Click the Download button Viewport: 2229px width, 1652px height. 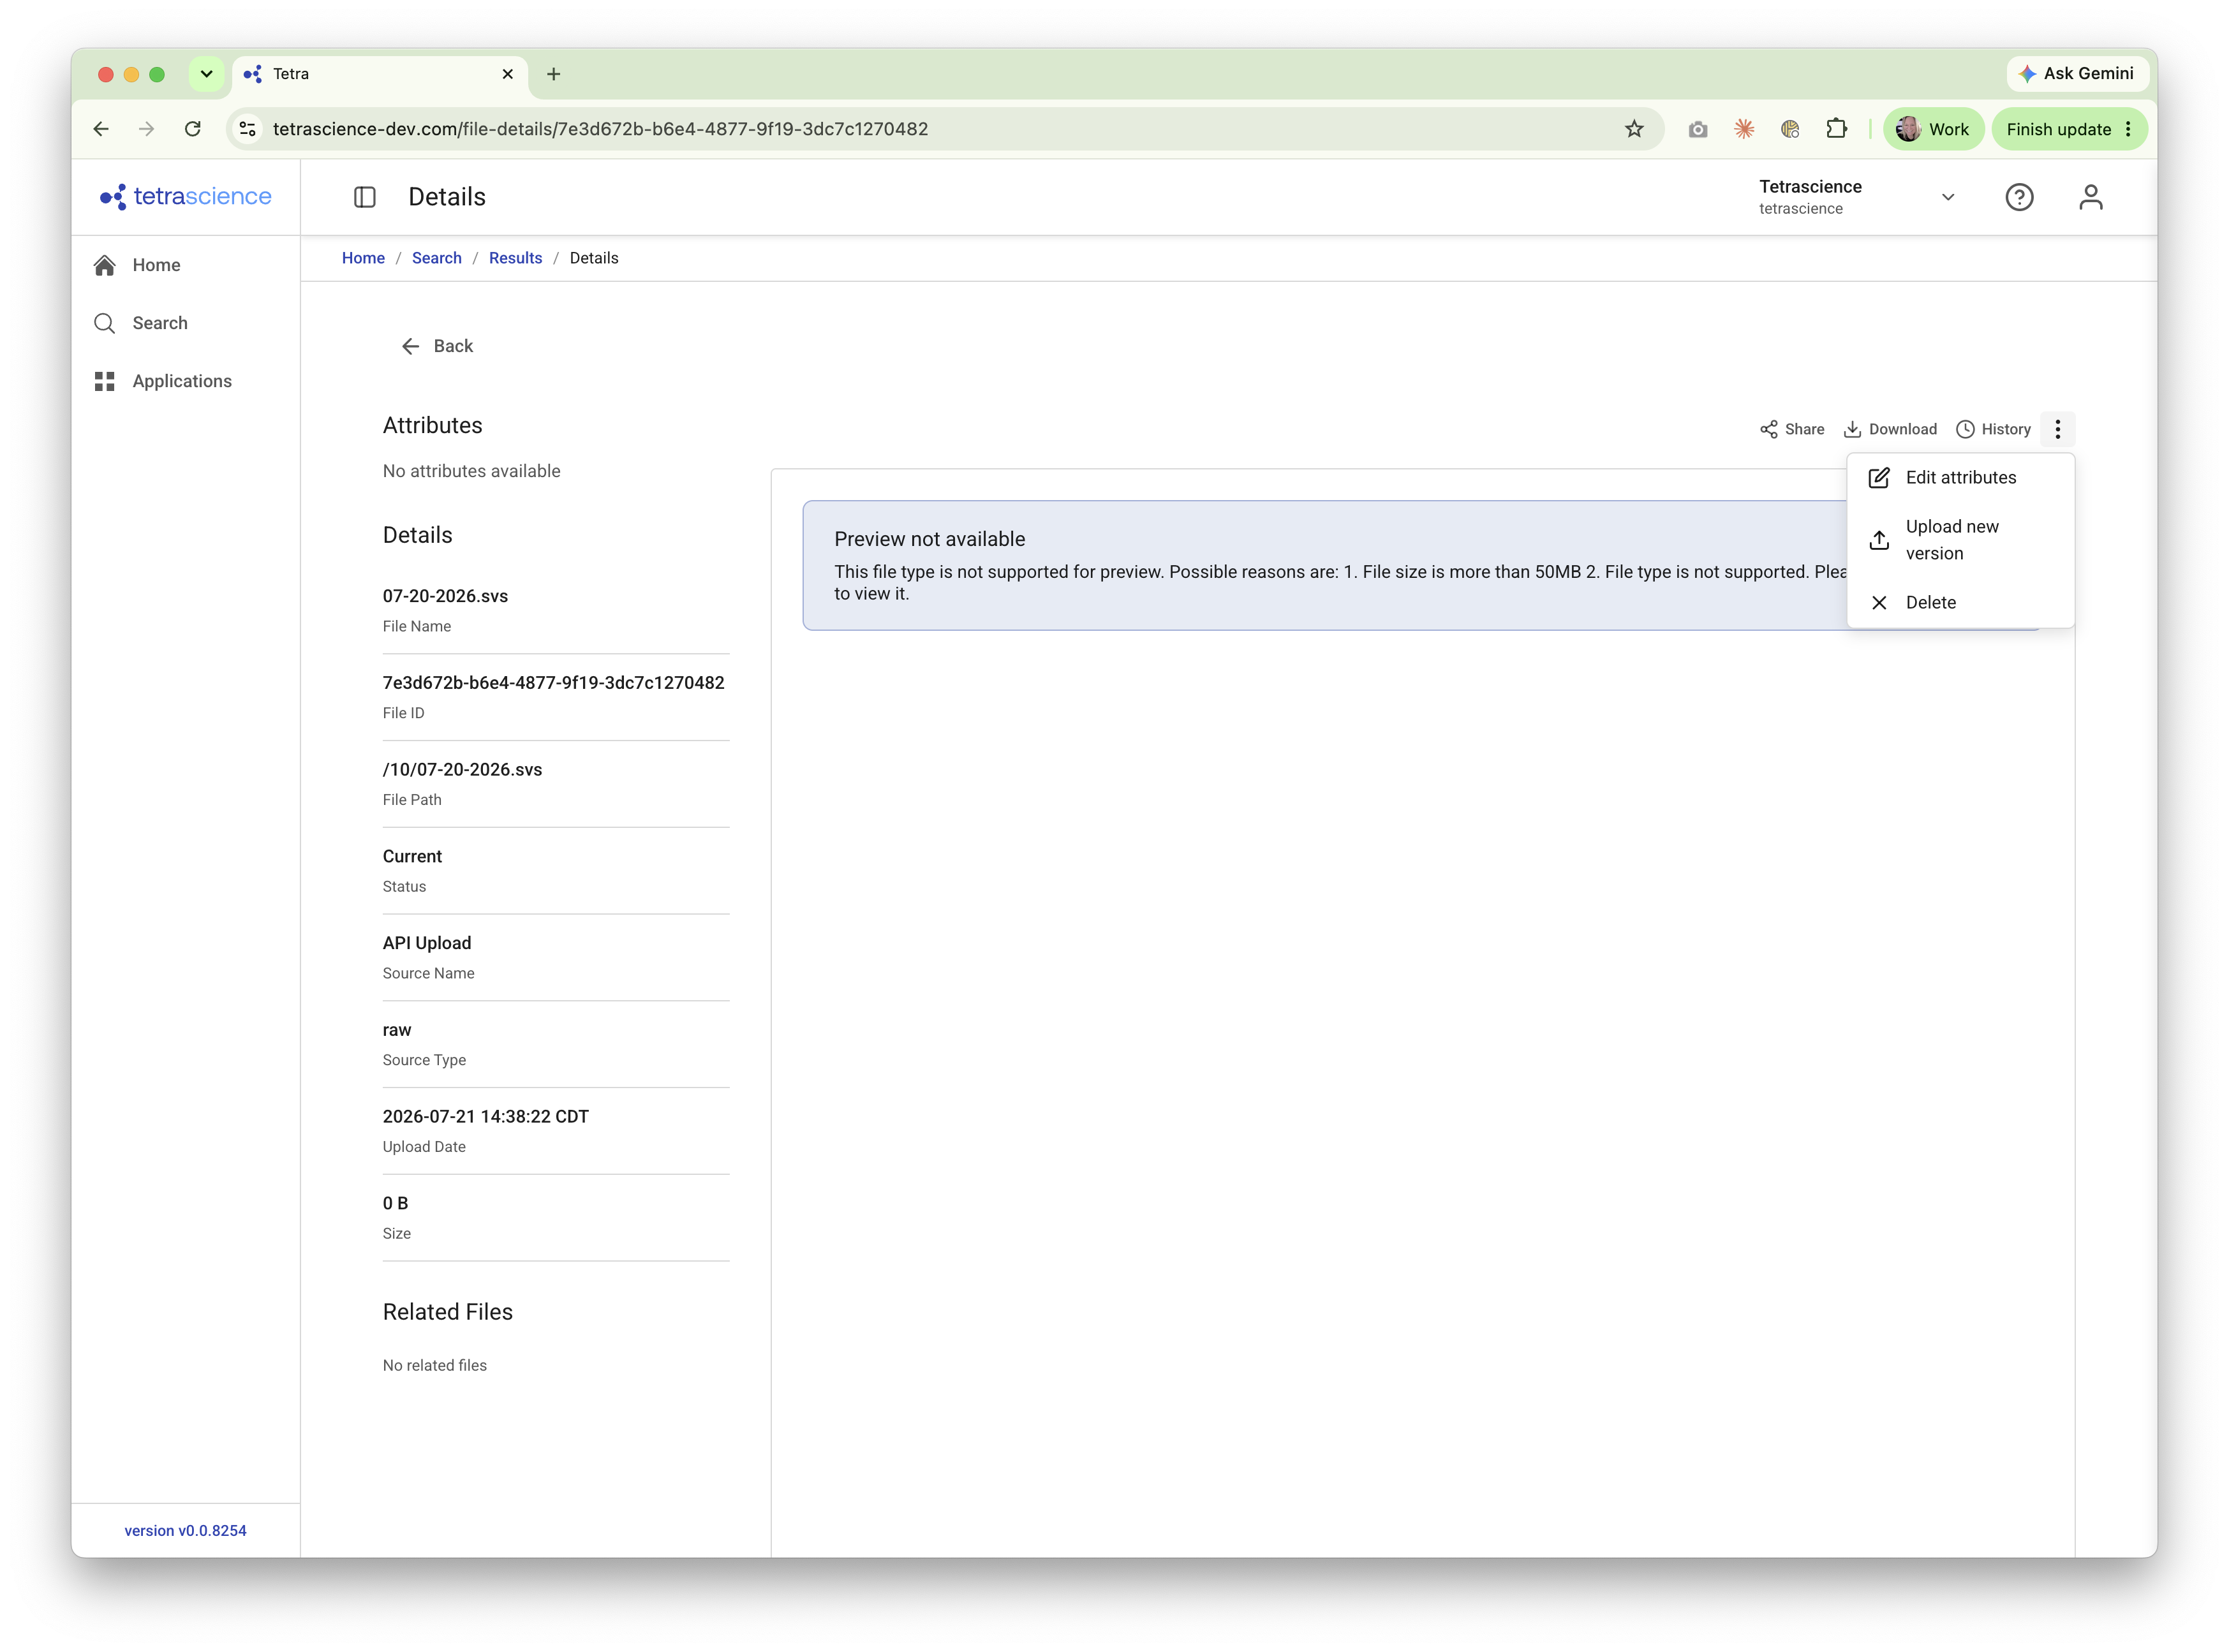tap(1890, 429)
